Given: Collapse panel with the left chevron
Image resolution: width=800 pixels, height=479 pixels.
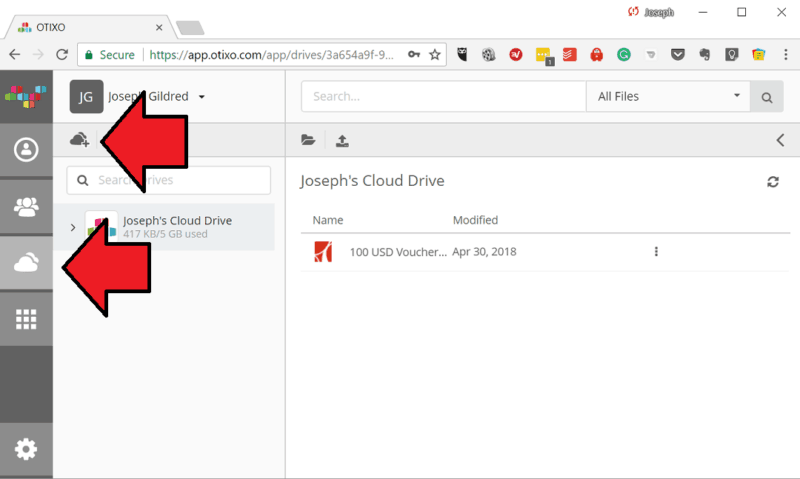Looking at the screenshot, I should pyautogui.click(x=780, y=140).
